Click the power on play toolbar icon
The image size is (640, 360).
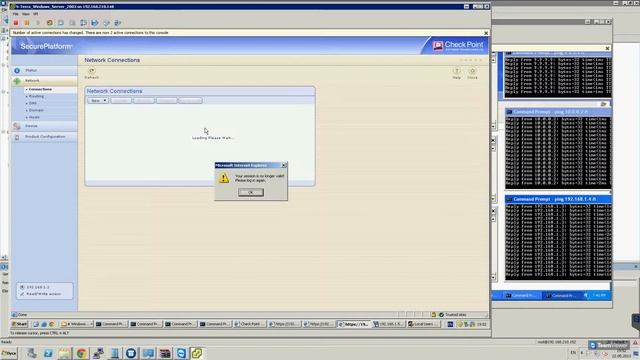pos(38,23)
